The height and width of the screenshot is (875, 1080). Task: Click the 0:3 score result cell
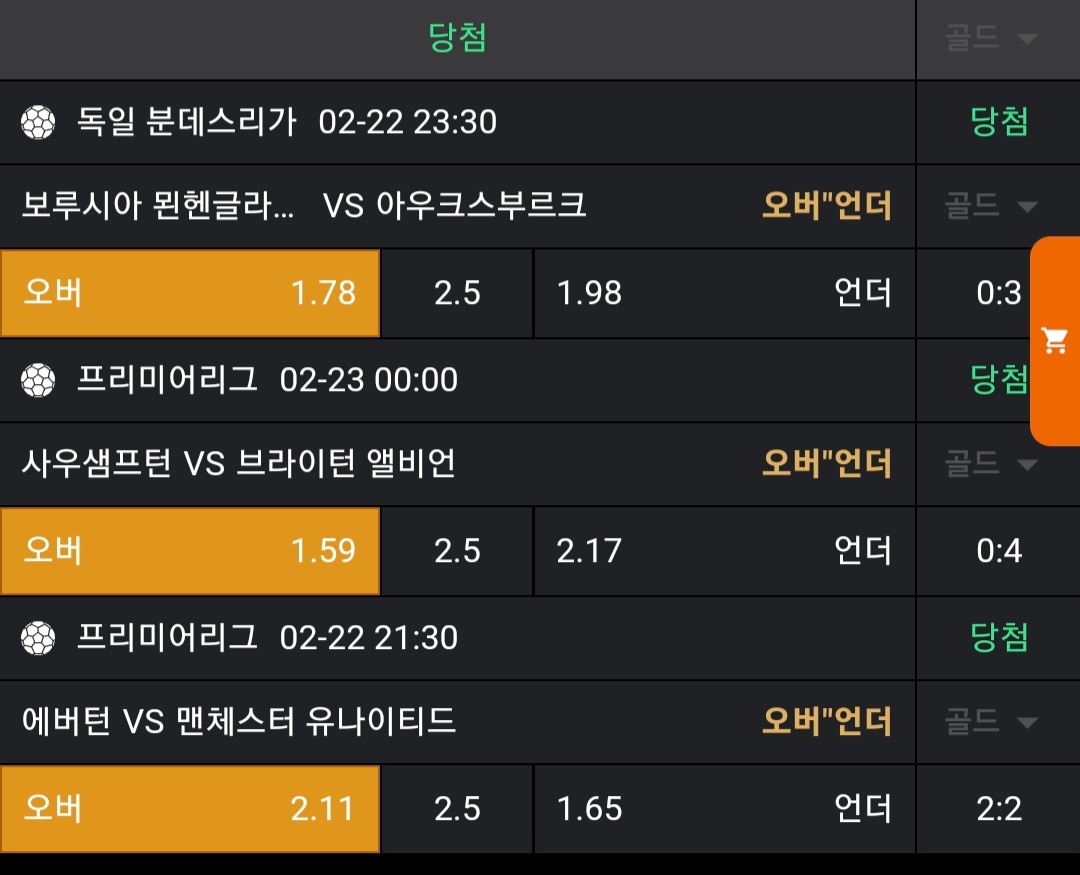coord(999,293)
